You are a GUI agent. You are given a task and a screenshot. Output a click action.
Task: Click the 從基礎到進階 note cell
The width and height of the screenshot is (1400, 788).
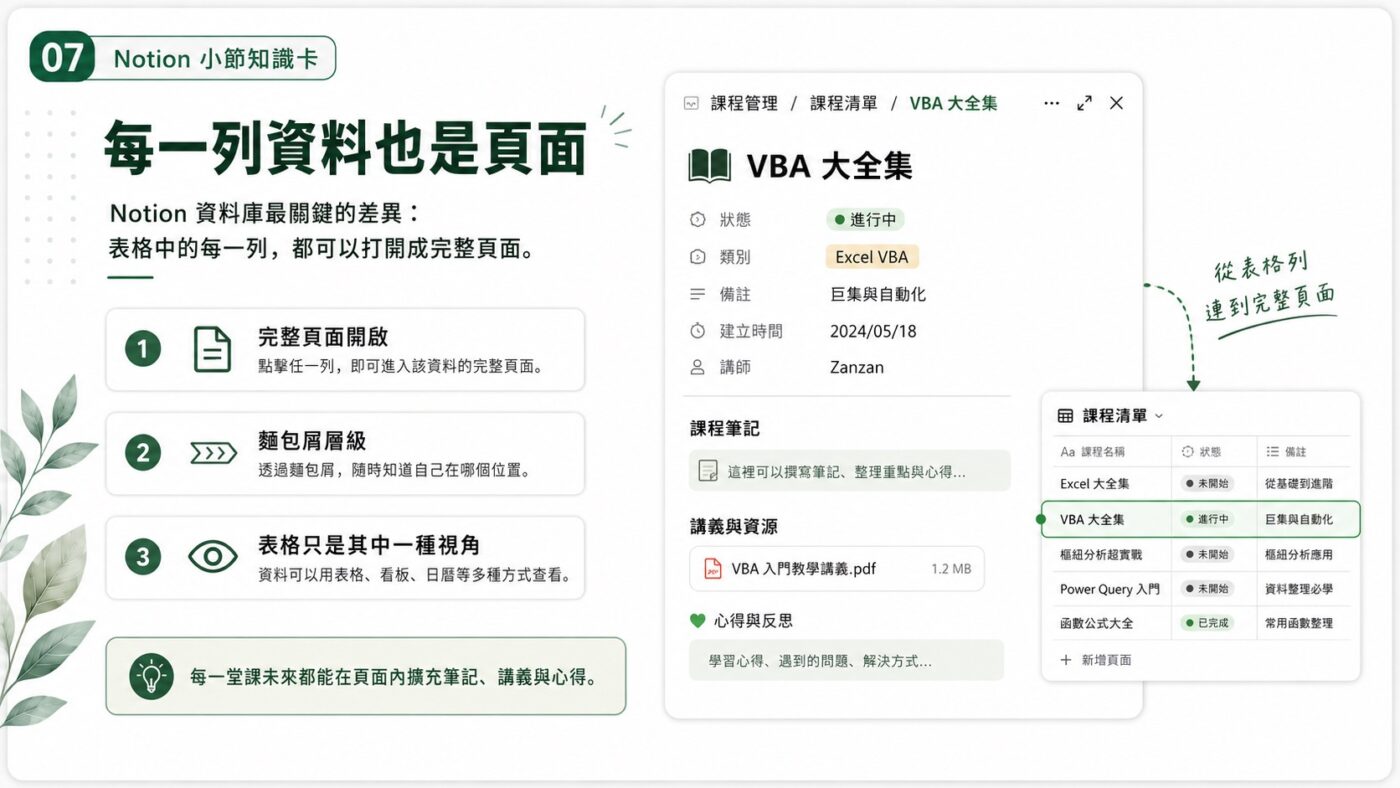(x=1298, y=484)
